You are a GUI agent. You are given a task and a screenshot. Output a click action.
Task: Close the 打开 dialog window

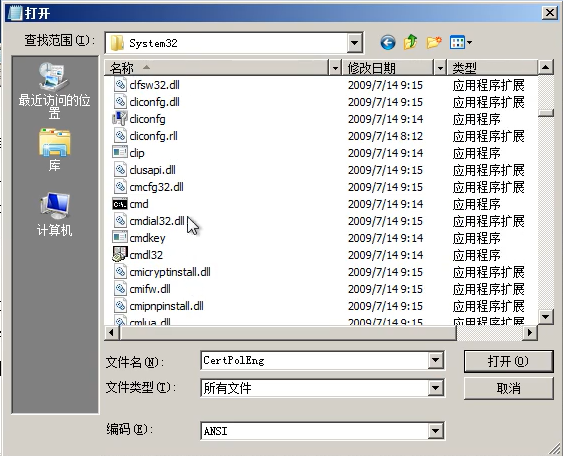[550, 13]
